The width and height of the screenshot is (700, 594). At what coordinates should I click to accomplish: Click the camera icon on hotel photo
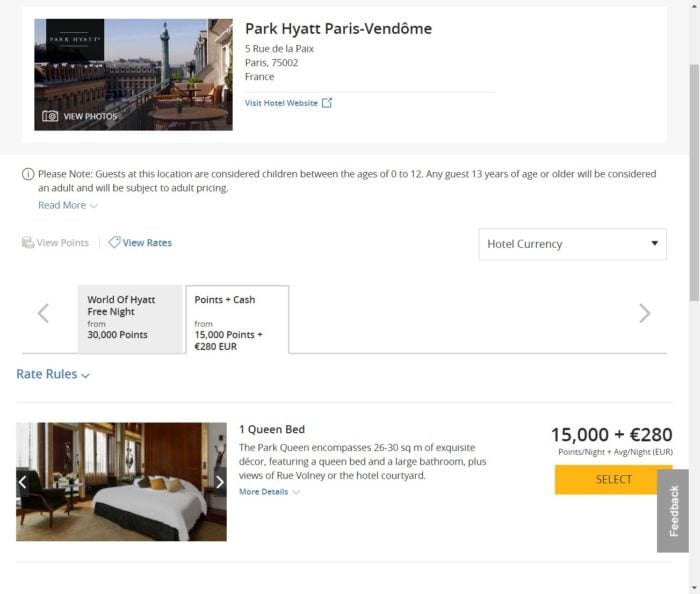(50, 116)
